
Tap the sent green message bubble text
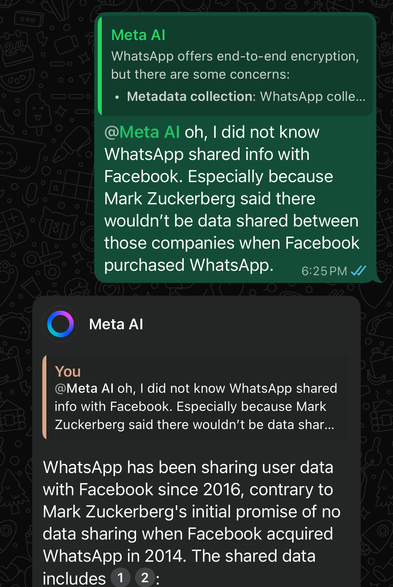click(x=231, y=198)
